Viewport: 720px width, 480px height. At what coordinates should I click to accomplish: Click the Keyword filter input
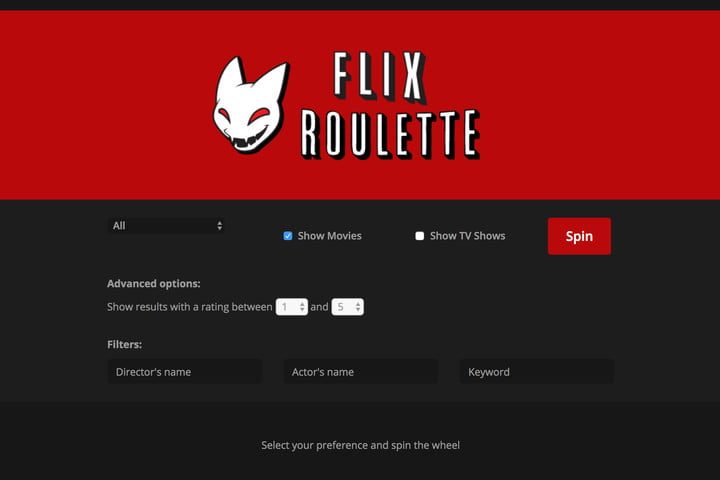coord(536,372)
